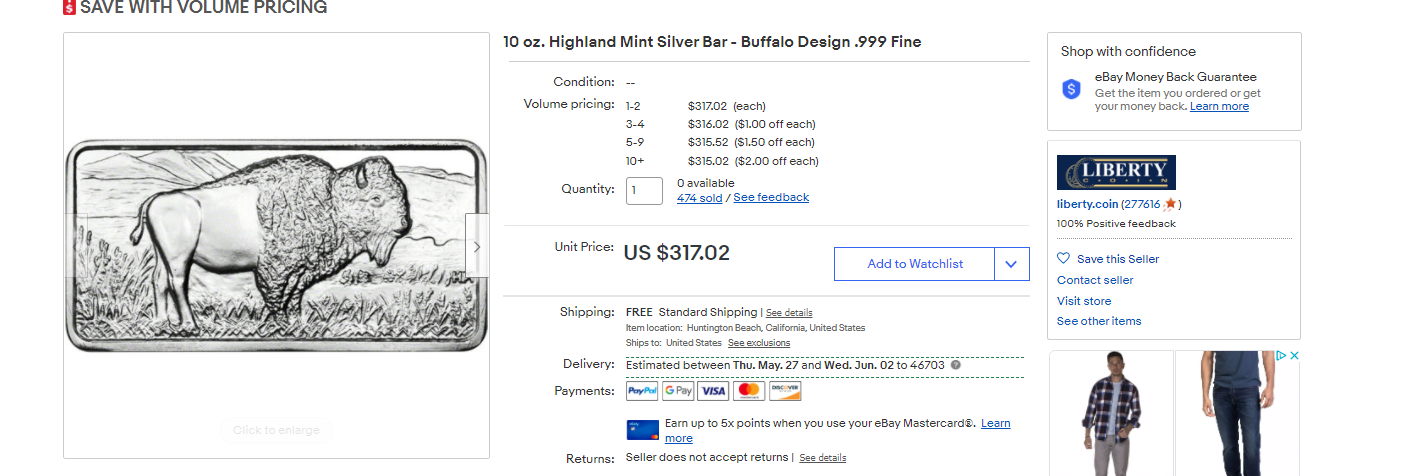Open the See feedback link
Viewport: 1411px width, 476px height.
tap(771, 198)
